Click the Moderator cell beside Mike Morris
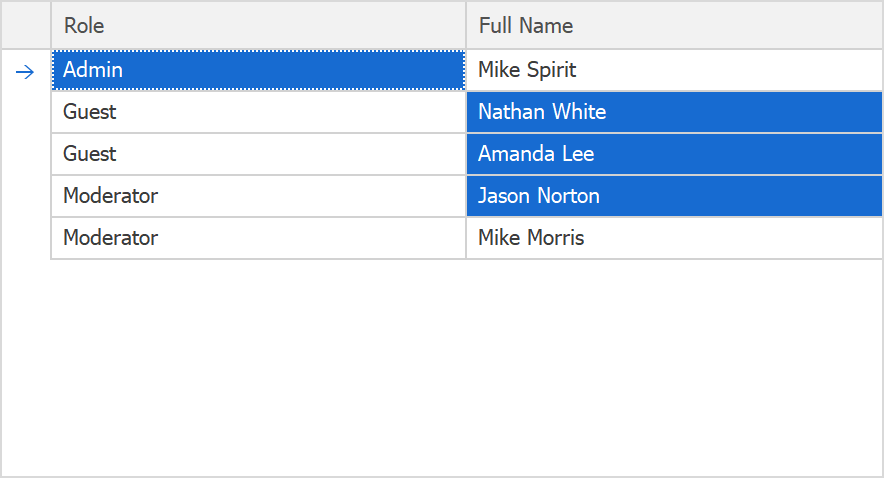This screenshot has height=478, width=884. click(258, 238)
